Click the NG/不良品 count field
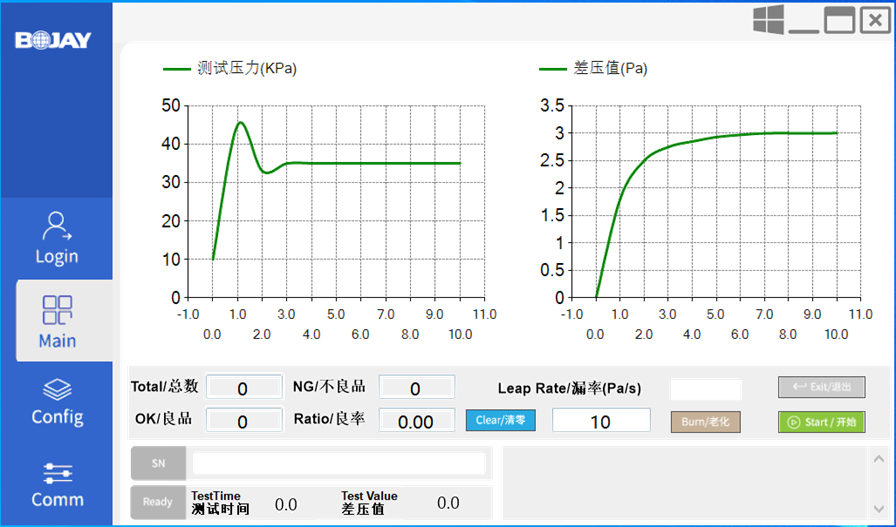Viewport: 896px width, 527px height. [416, 388]
